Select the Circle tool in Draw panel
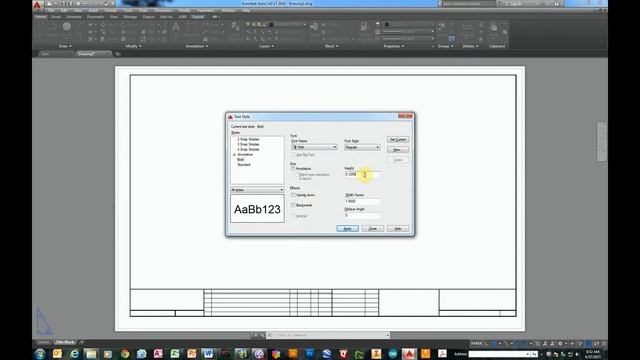640x360 pixels. (67, 27)
